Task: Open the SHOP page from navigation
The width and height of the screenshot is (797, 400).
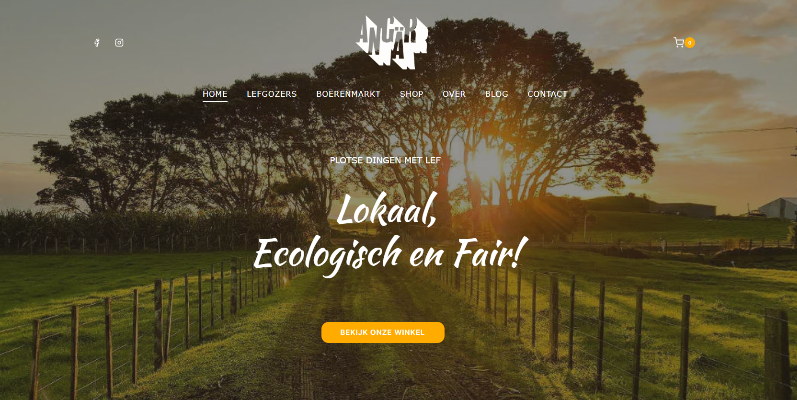Action: (411, 94)
